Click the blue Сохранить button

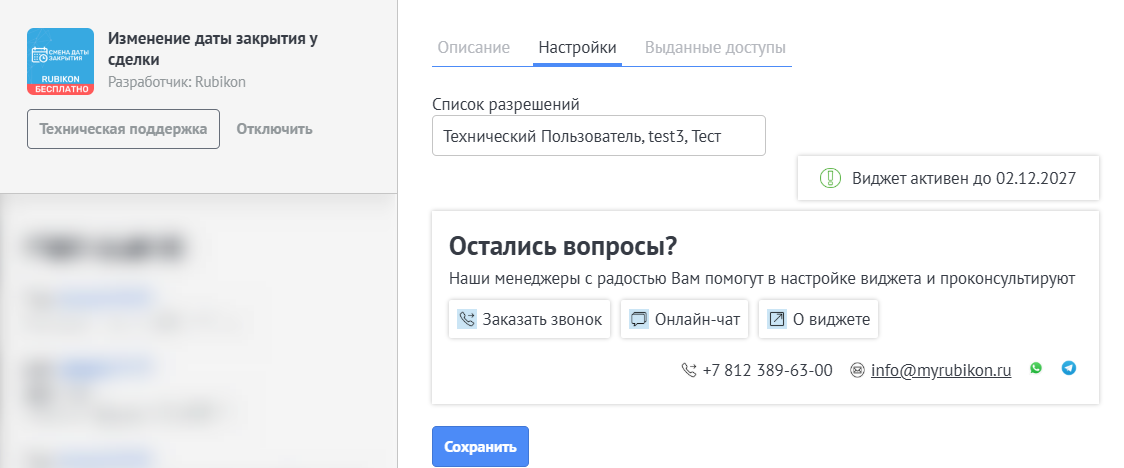point(480,446)
